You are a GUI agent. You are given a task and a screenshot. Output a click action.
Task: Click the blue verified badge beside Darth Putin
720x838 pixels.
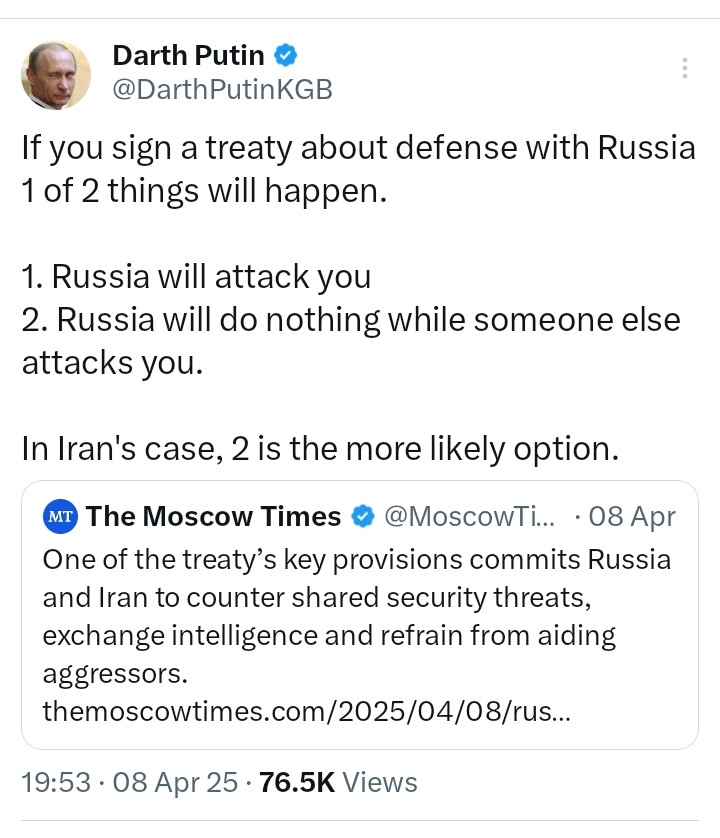[x=285, y=55]
